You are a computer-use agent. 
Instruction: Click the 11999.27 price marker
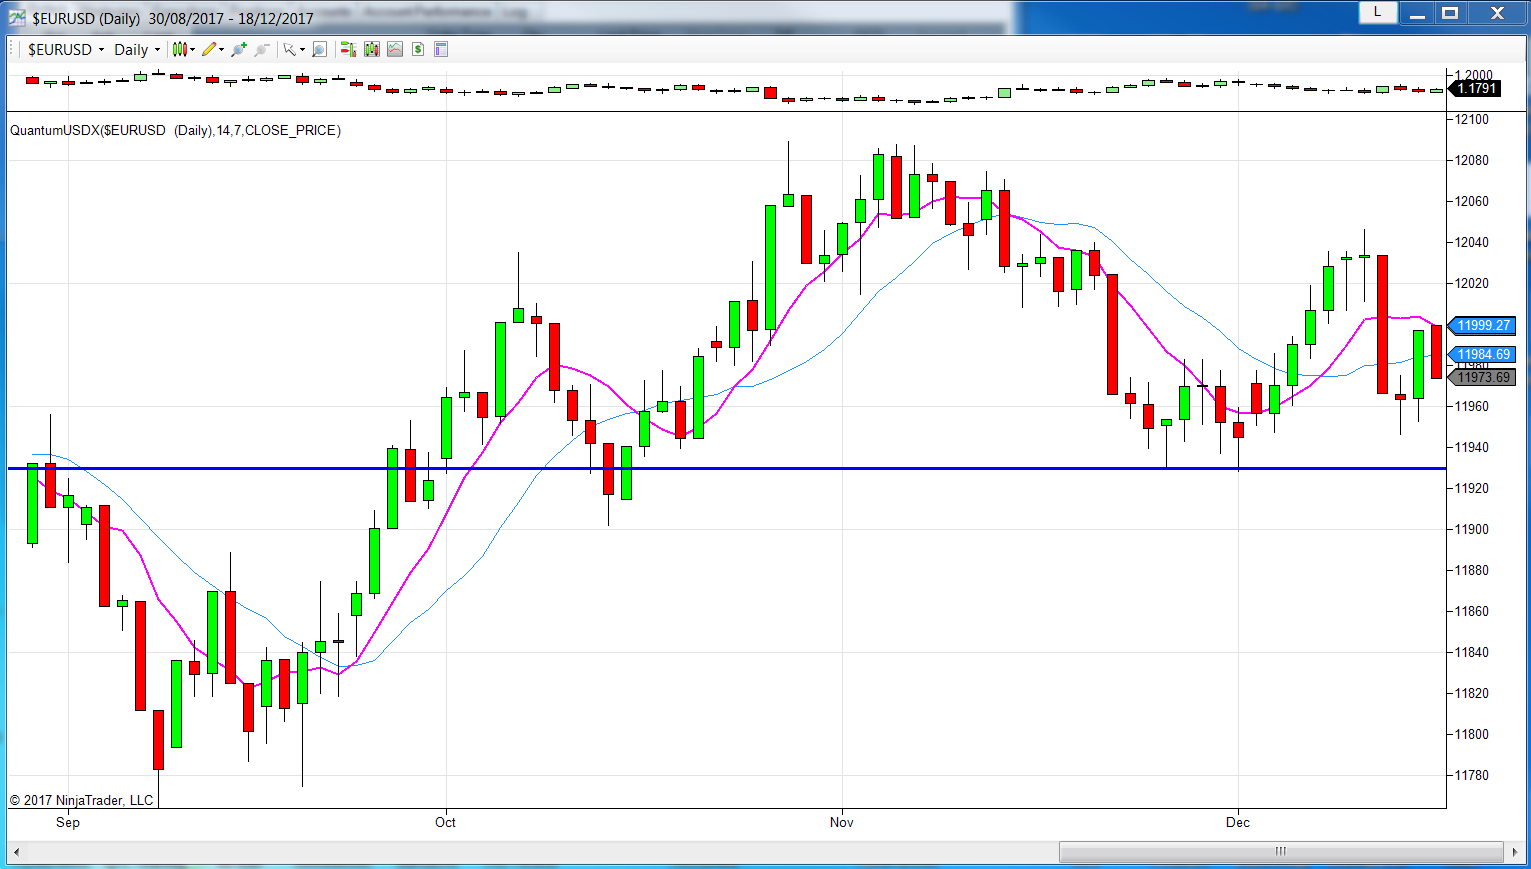(1484, 325)
